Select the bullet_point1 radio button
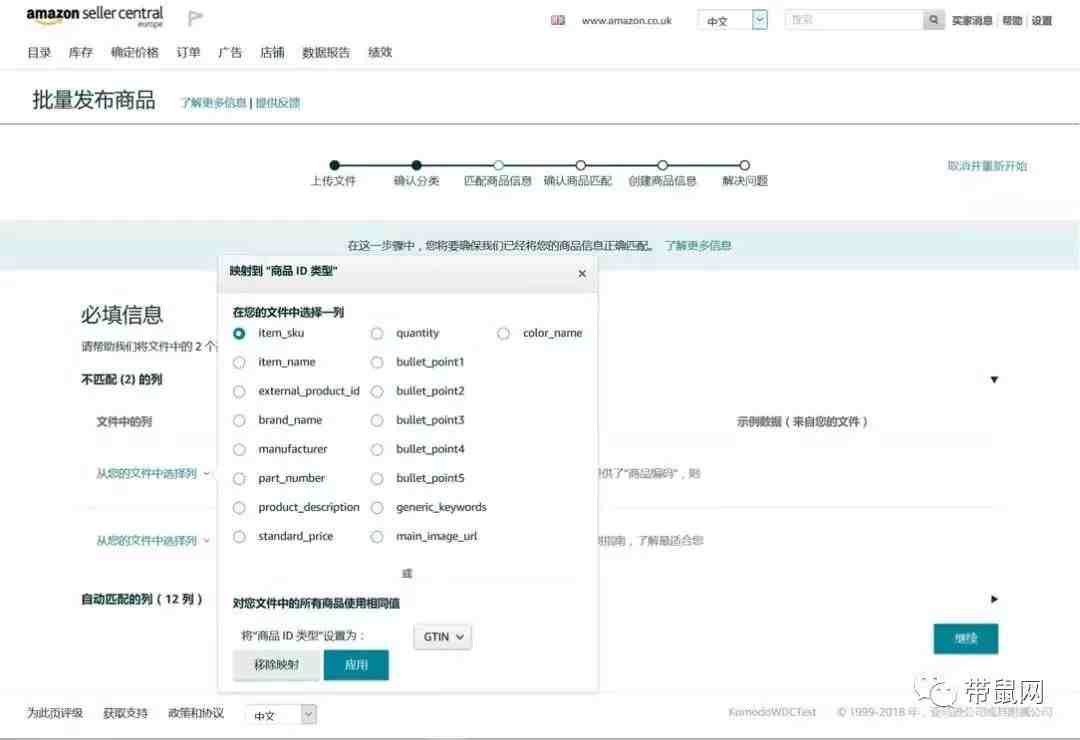Viewport: 1080px width, 740px height. click(377, 362)
